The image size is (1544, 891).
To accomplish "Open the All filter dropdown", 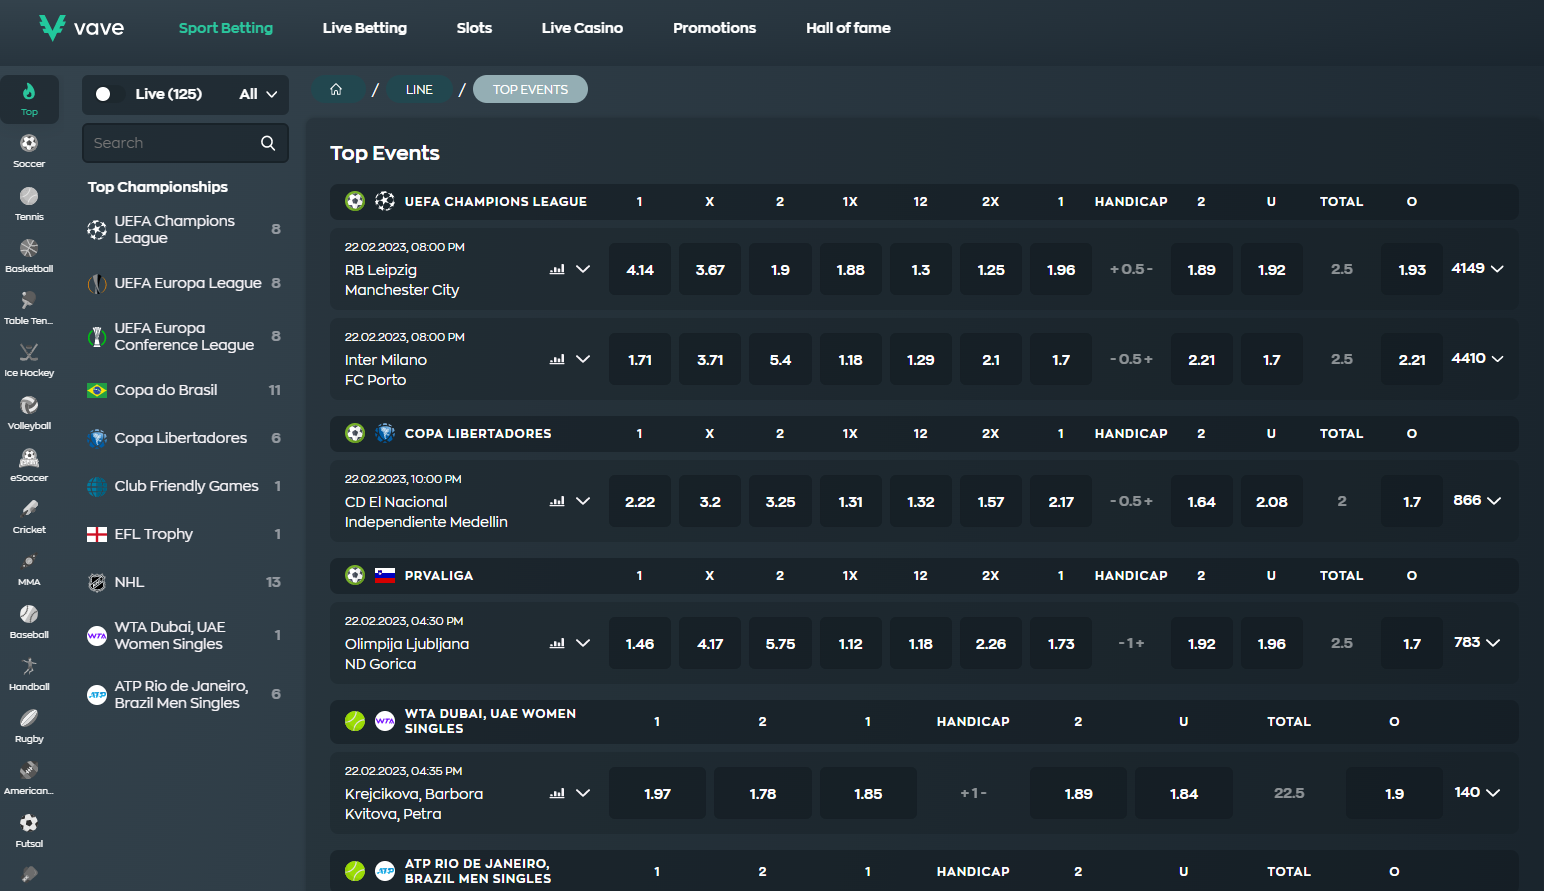I will tap(258, 94).
